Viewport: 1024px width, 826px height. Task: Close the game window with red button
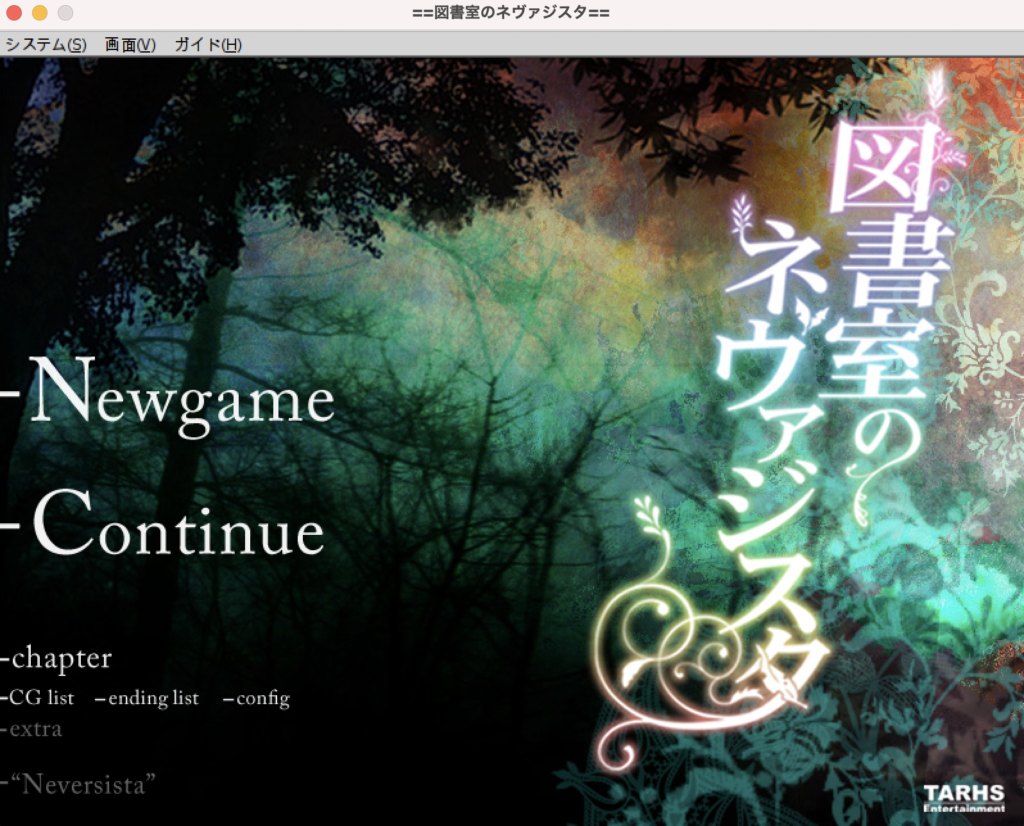(14, 12)
